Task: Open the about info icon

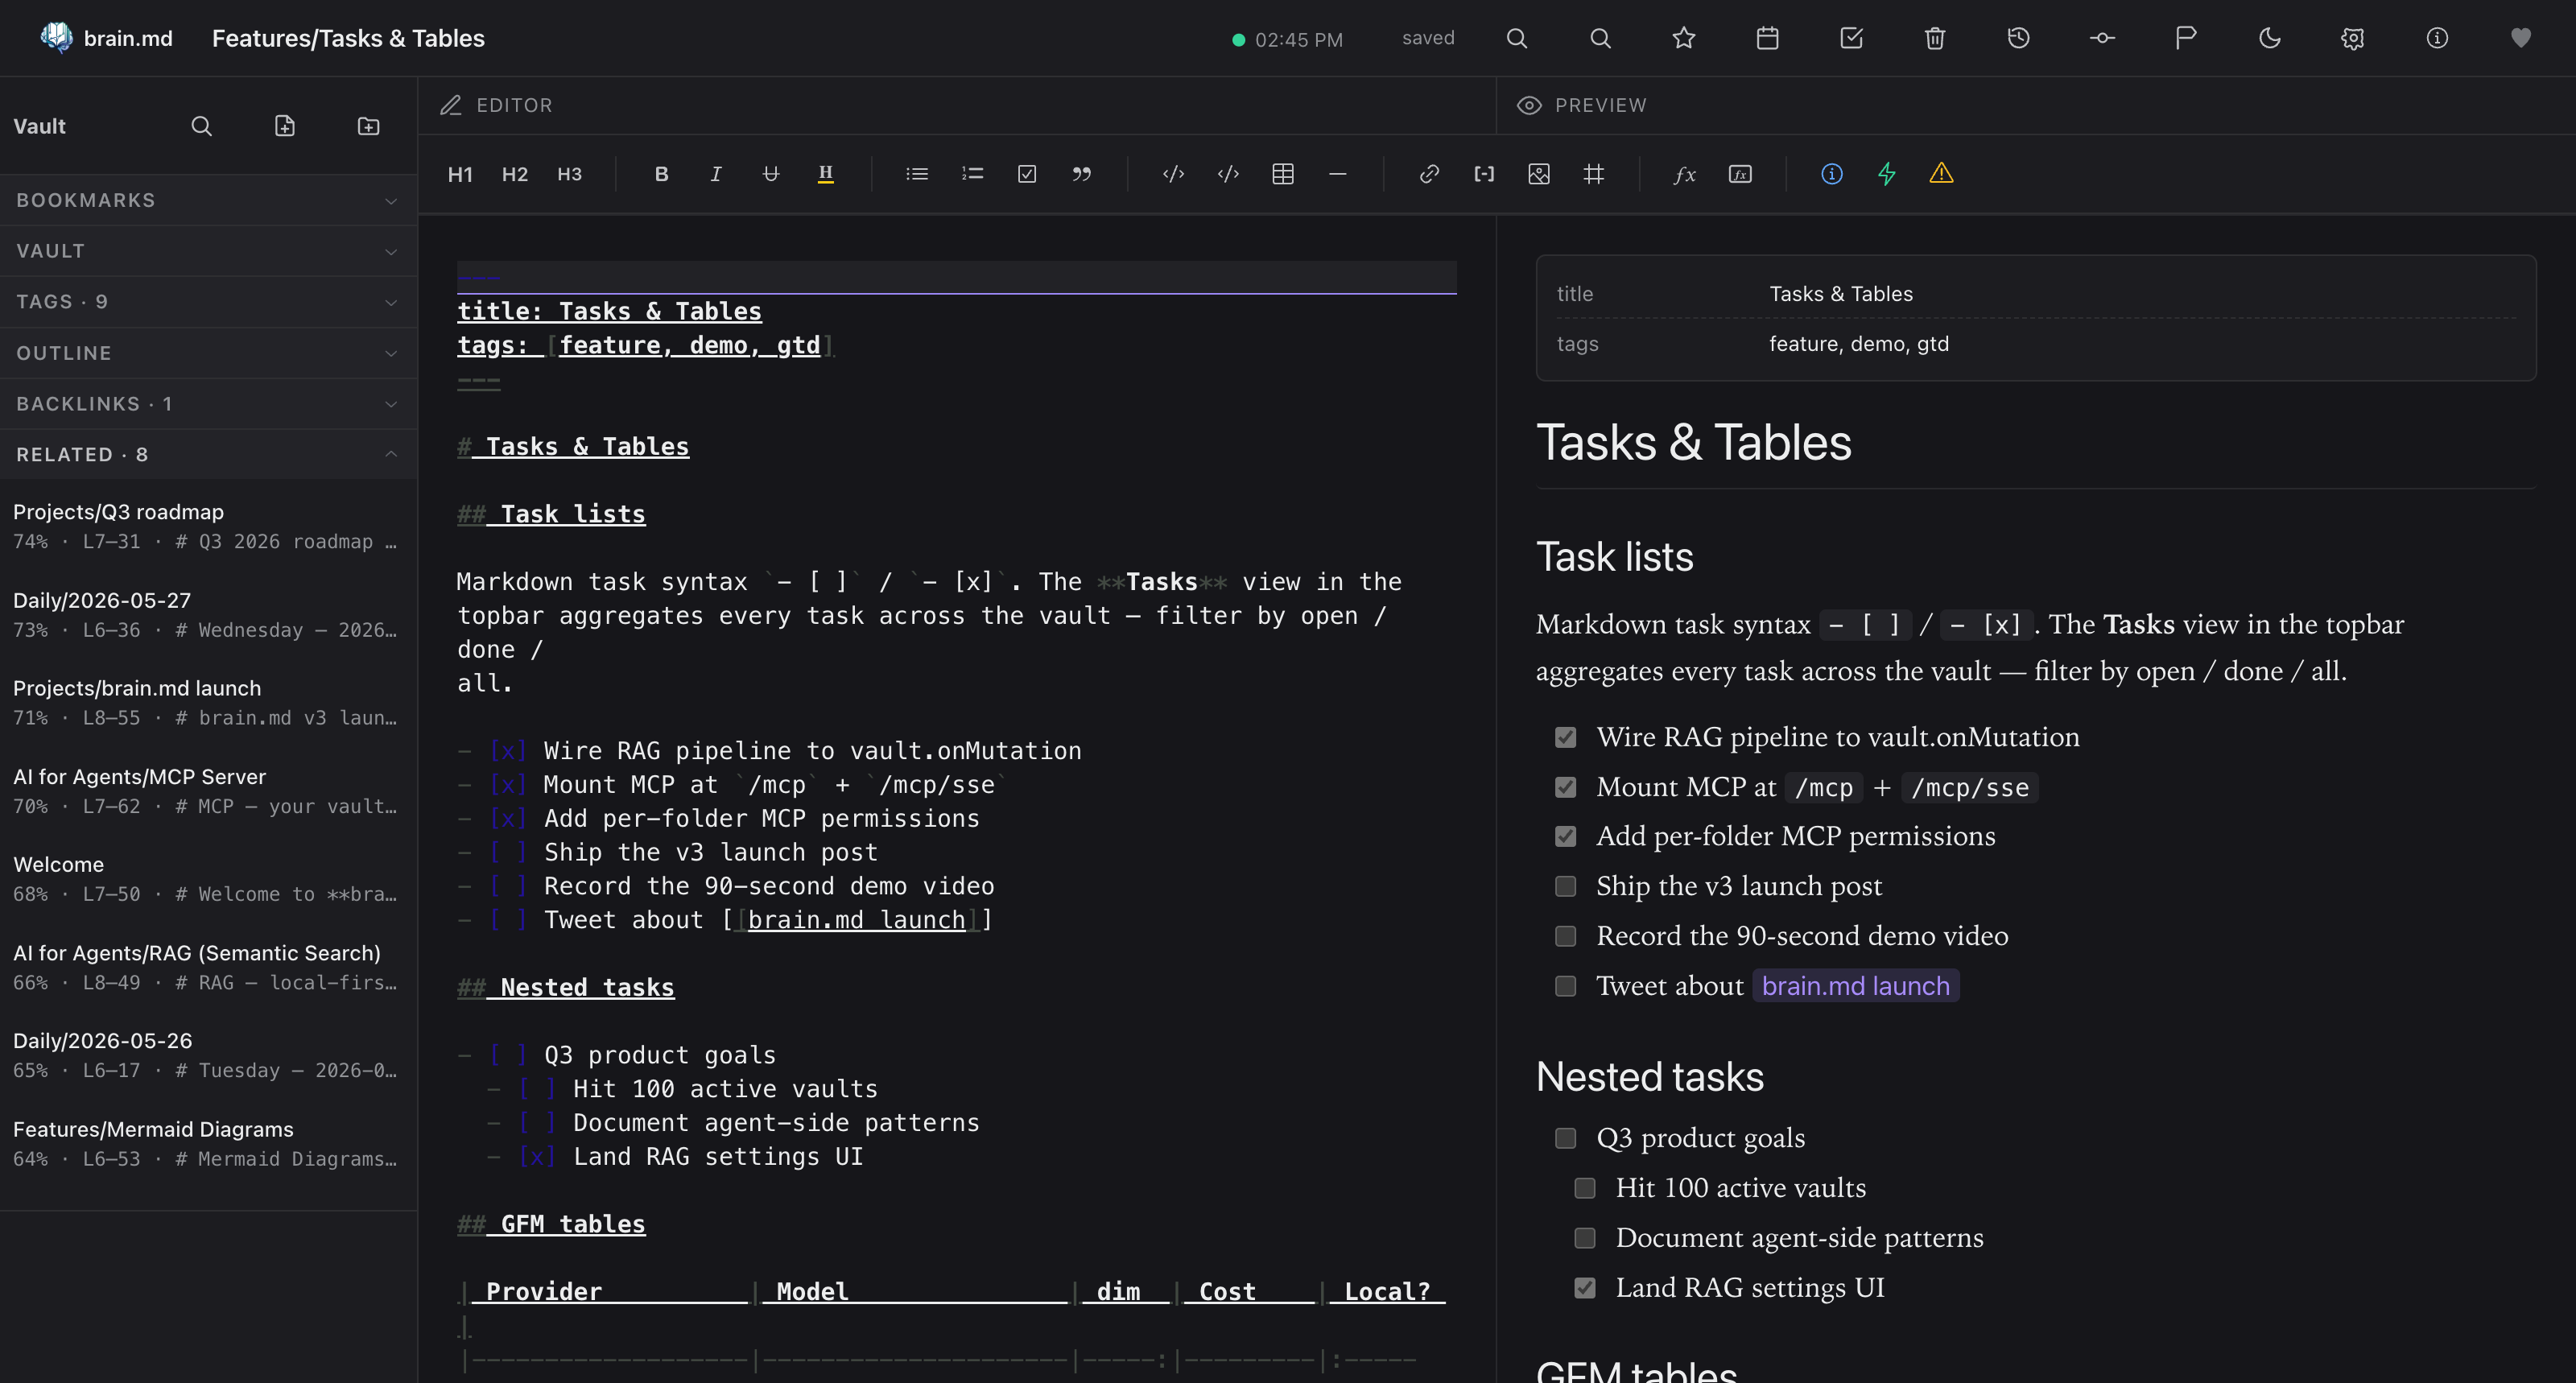Action: point(2437,38)
